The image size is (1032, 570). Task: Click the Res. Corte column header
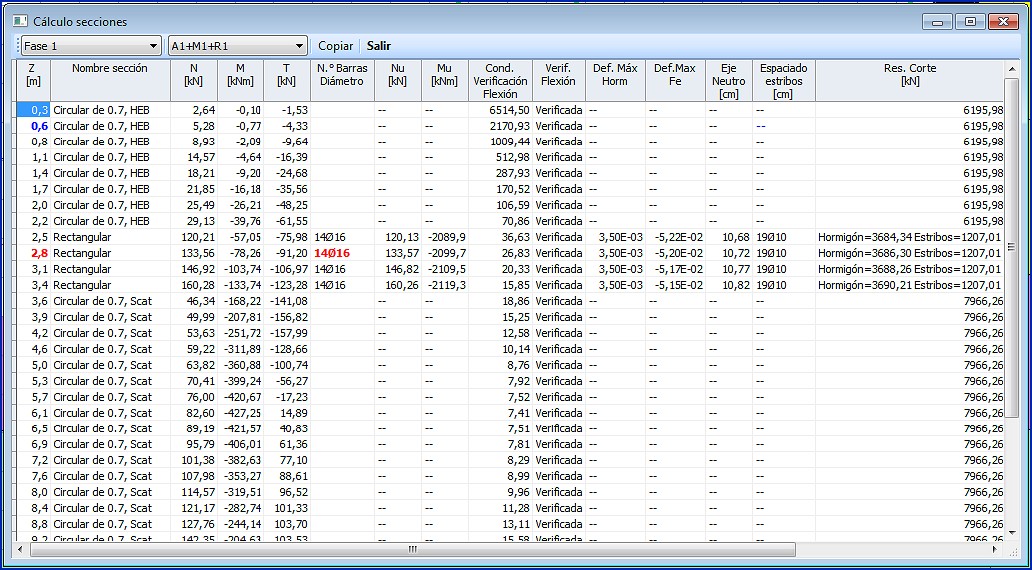909,75
